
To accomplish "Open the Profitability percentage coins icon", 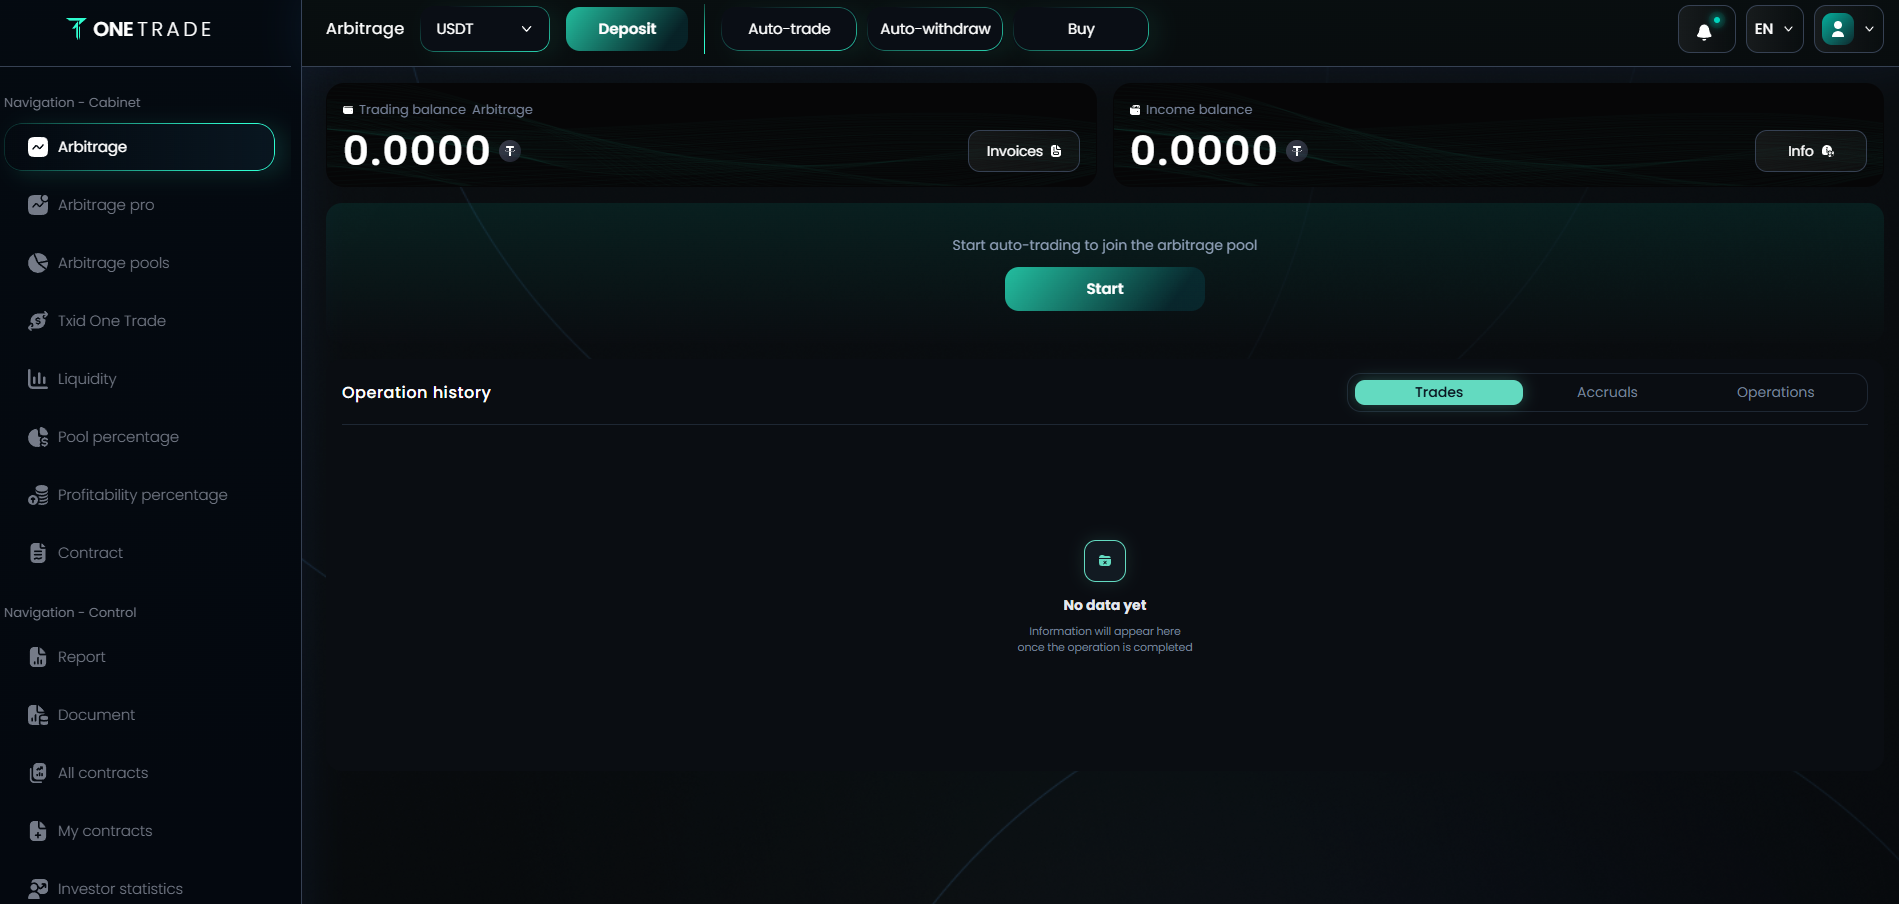I will point(38,495).
